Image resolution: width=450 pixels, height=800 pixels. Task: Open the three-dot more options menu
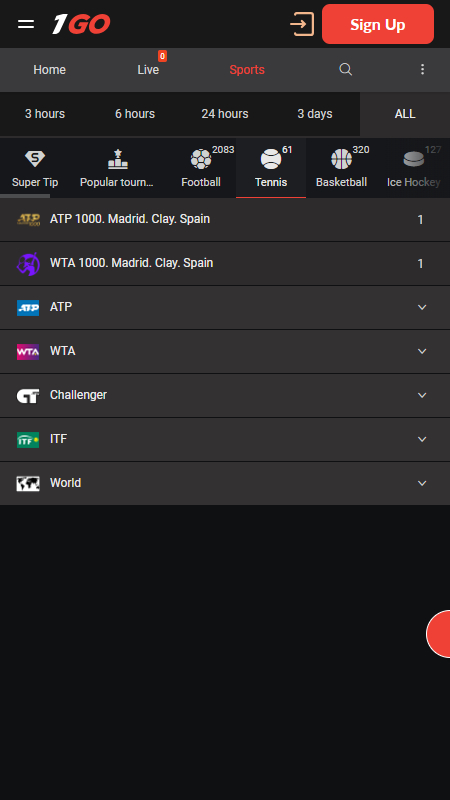[422, 69]
